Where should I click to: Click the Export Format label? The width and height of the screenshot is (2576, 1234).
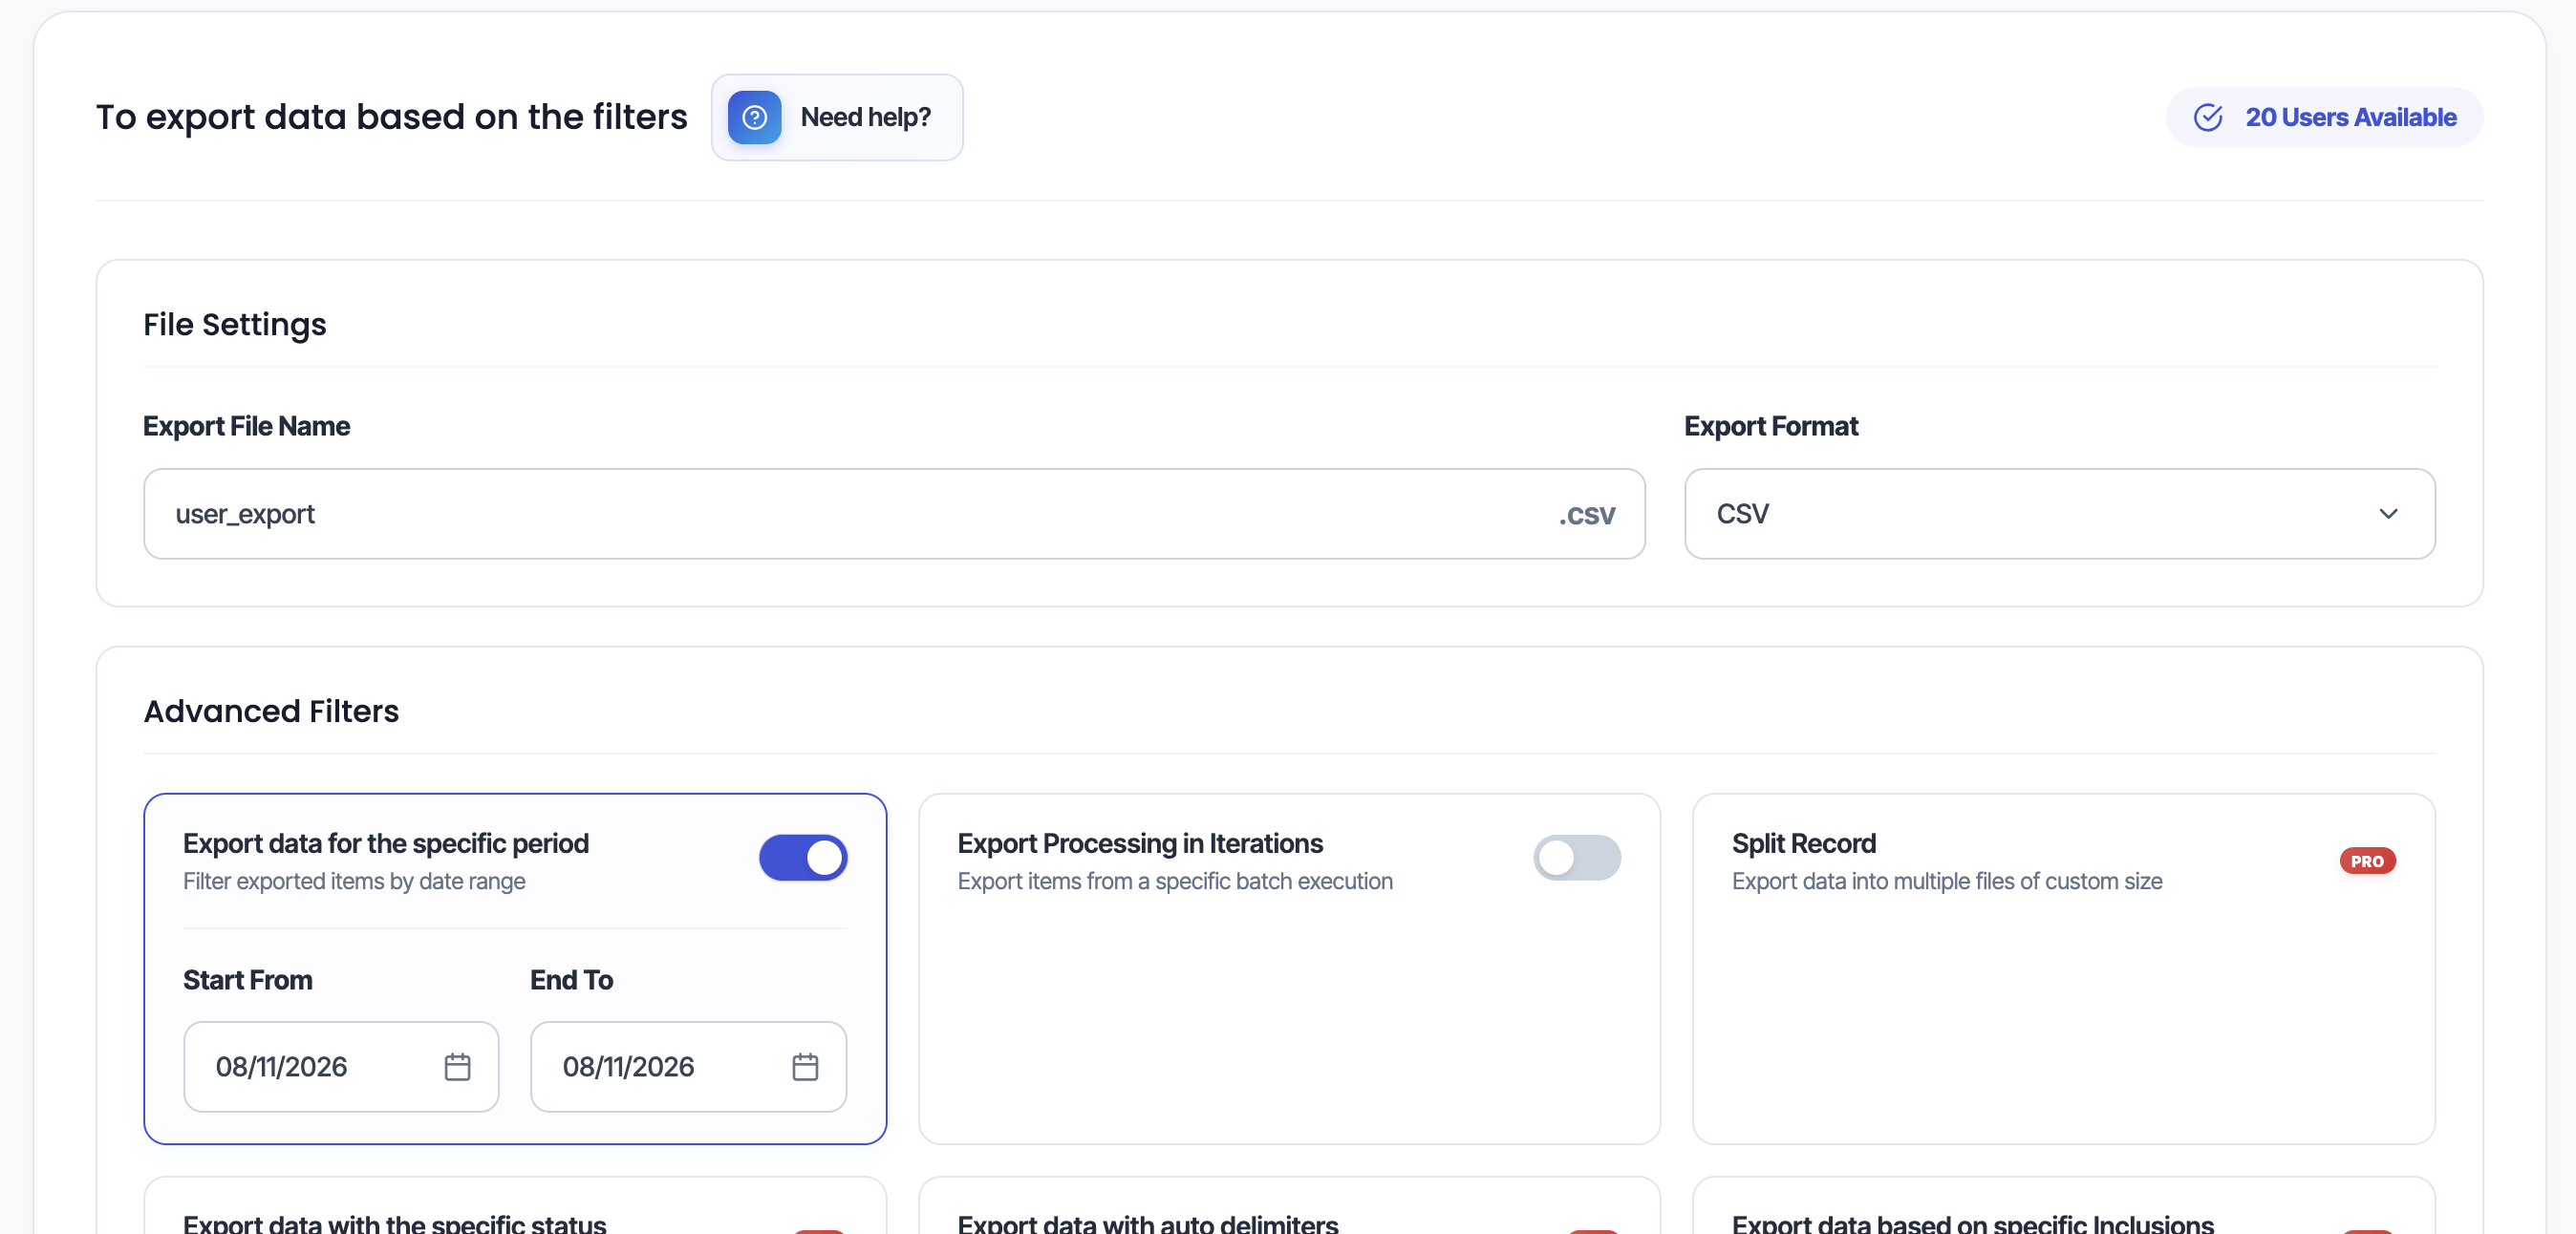(1771, 427)
